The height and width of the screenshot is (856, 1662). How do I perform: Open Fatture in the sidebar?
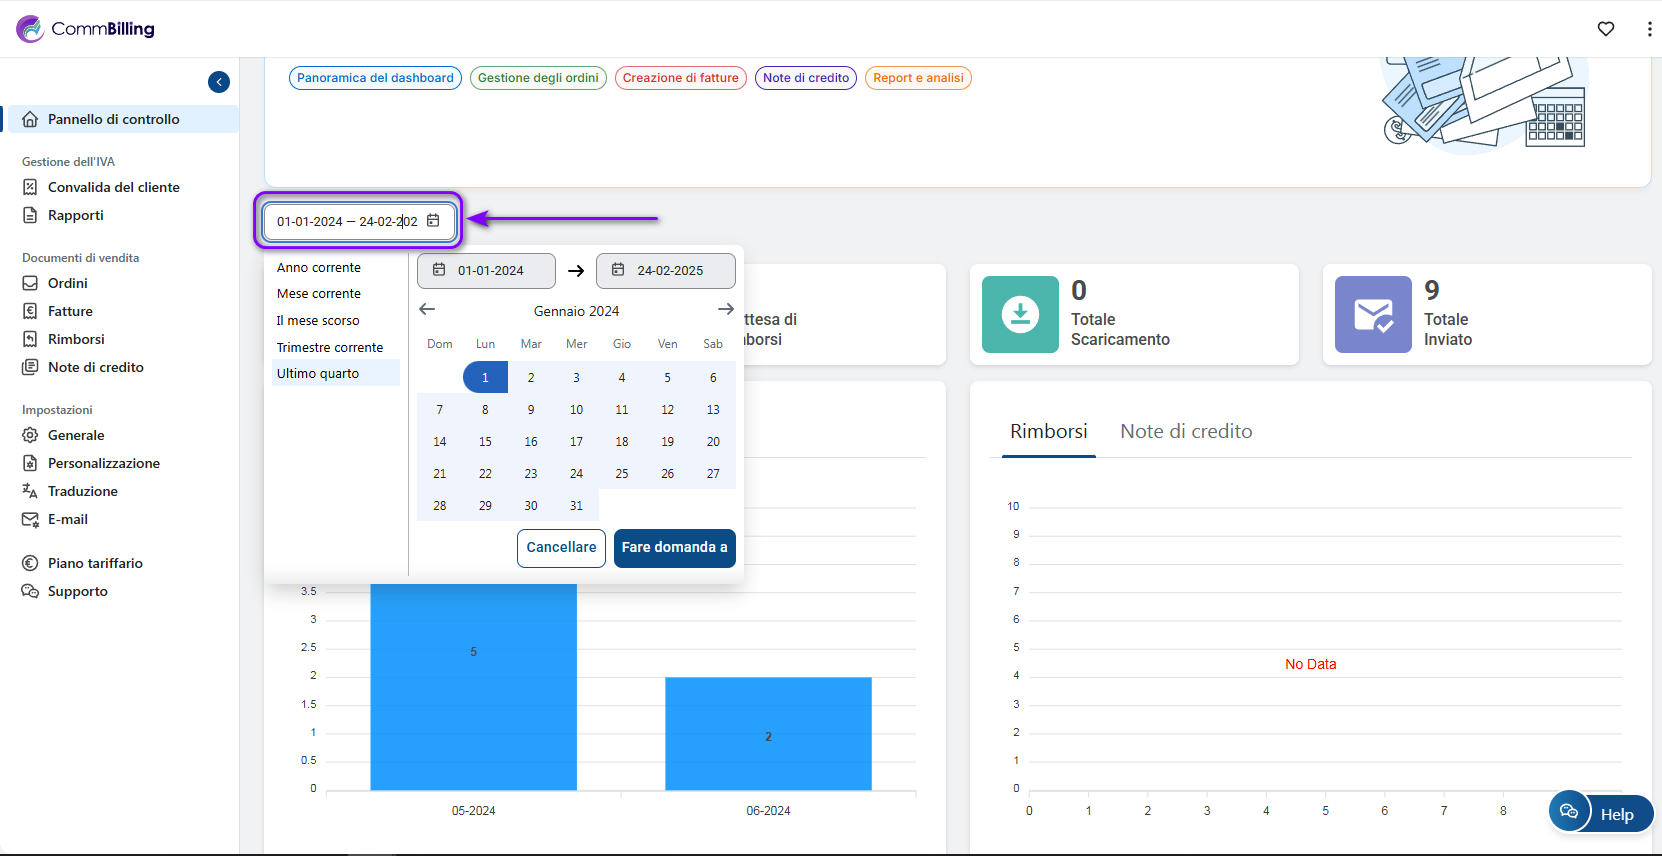coord(70,311)
